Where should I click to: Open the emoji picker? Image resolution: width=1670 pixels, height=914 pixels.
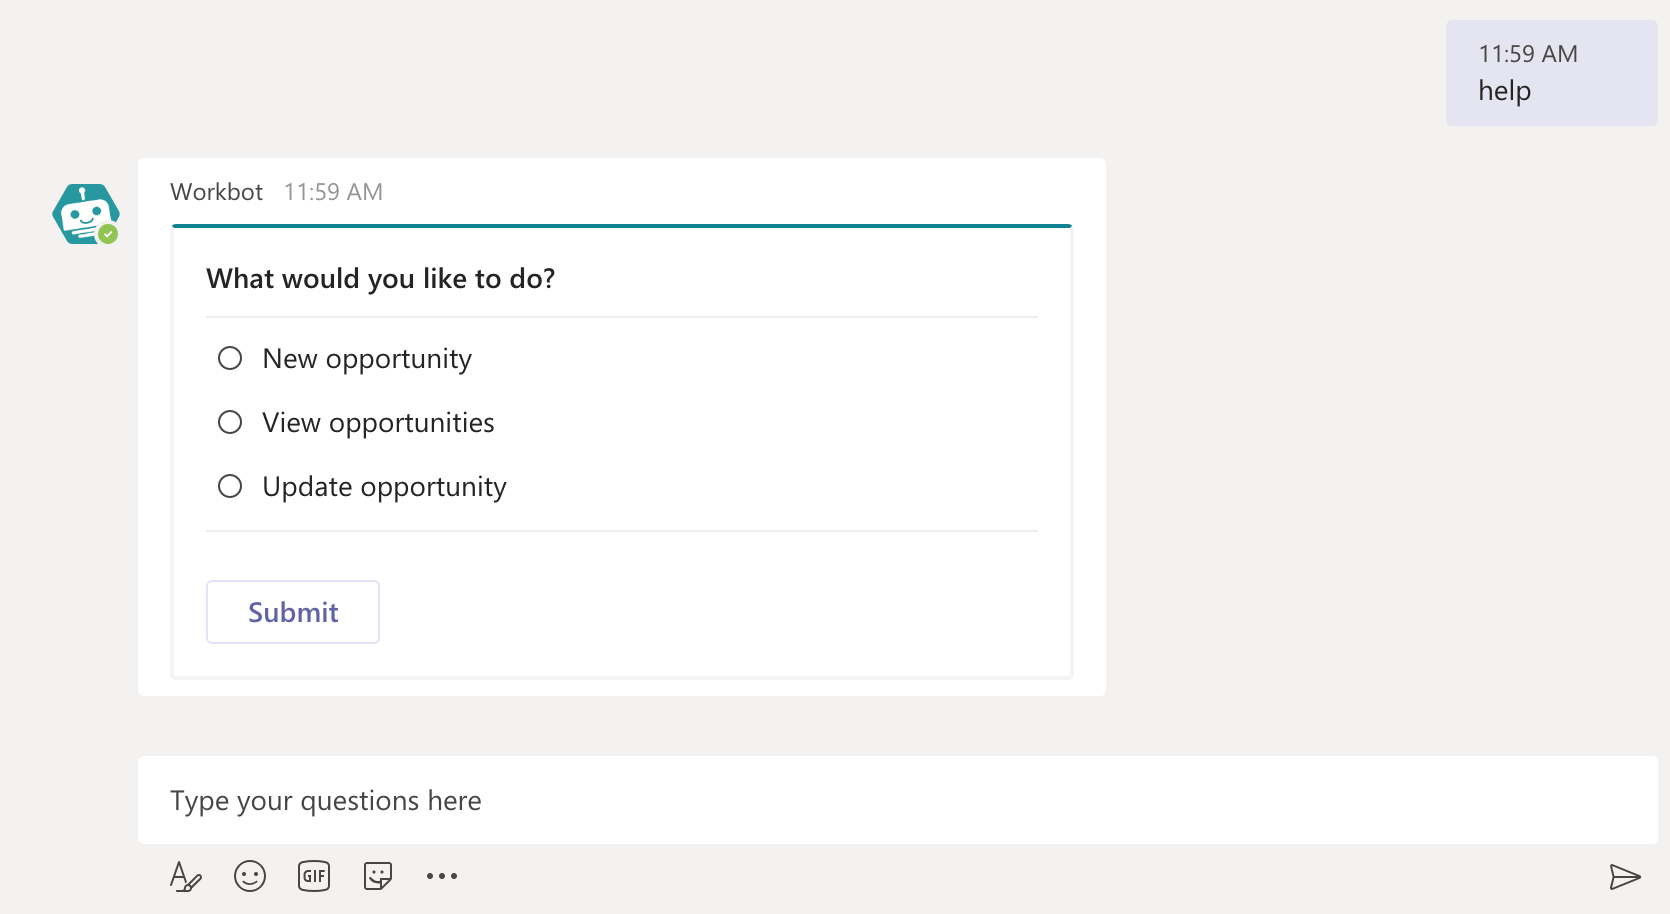(250, 877)
